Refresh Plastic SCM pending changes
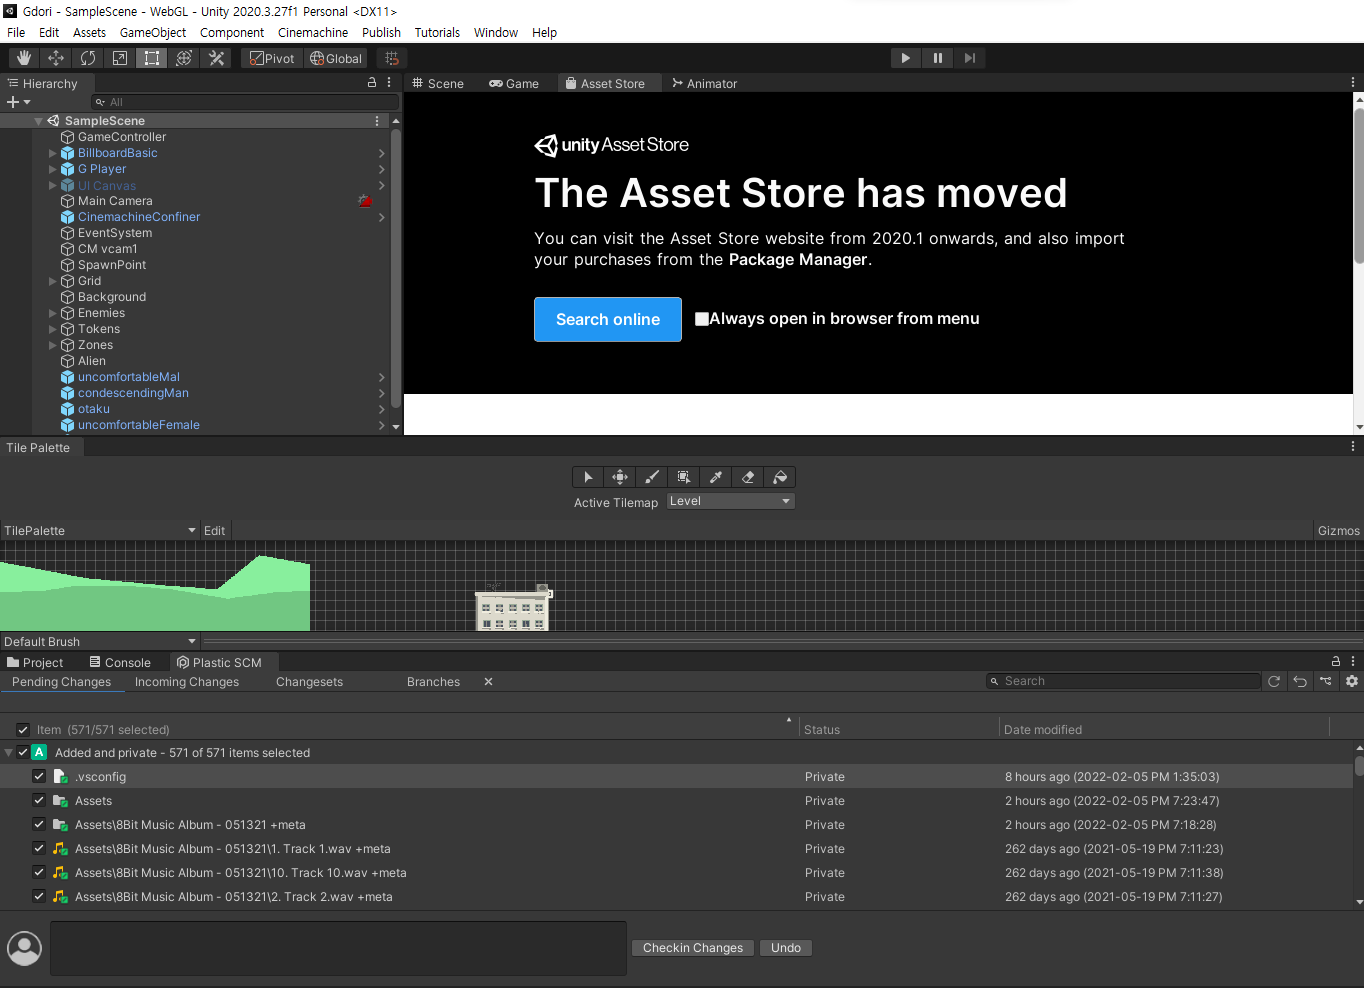 (x=1274, y=681)
